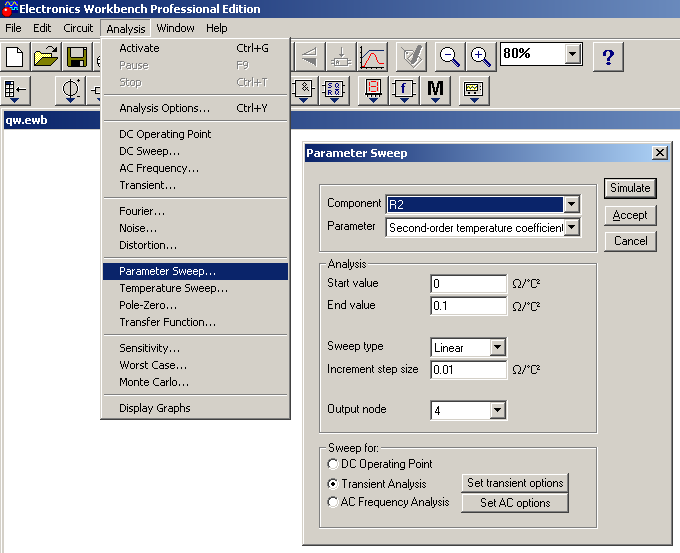Image resolution: width=680 pixels, height=553 pixels.
Task: Open the Miscellaneous 'M' parts bin
Action: click(435, 91)
